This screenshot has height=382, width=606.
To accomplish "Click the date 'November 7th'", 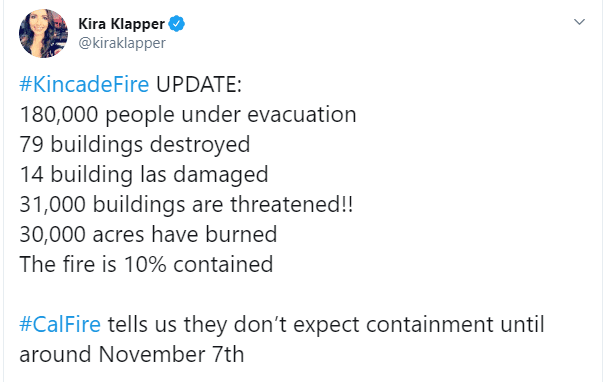I will click(171, 354).
